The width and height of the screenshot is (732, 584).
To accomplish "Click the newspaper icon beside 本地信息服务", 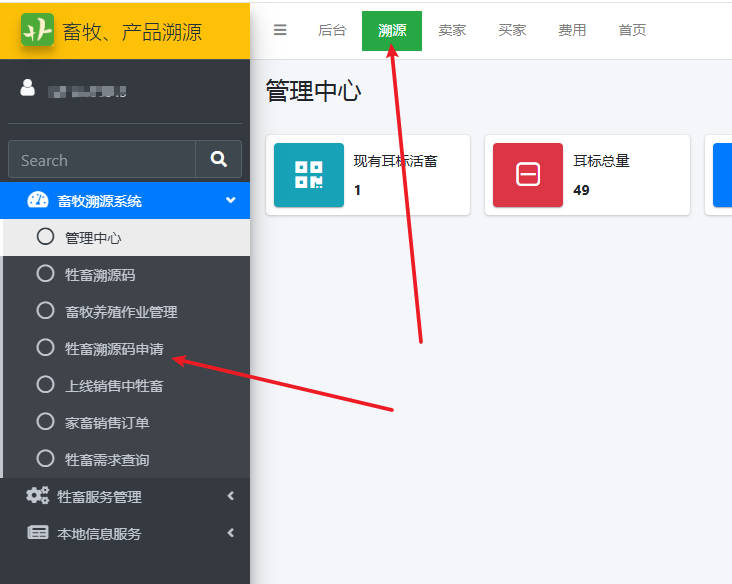I will click(x=38, y=532).
